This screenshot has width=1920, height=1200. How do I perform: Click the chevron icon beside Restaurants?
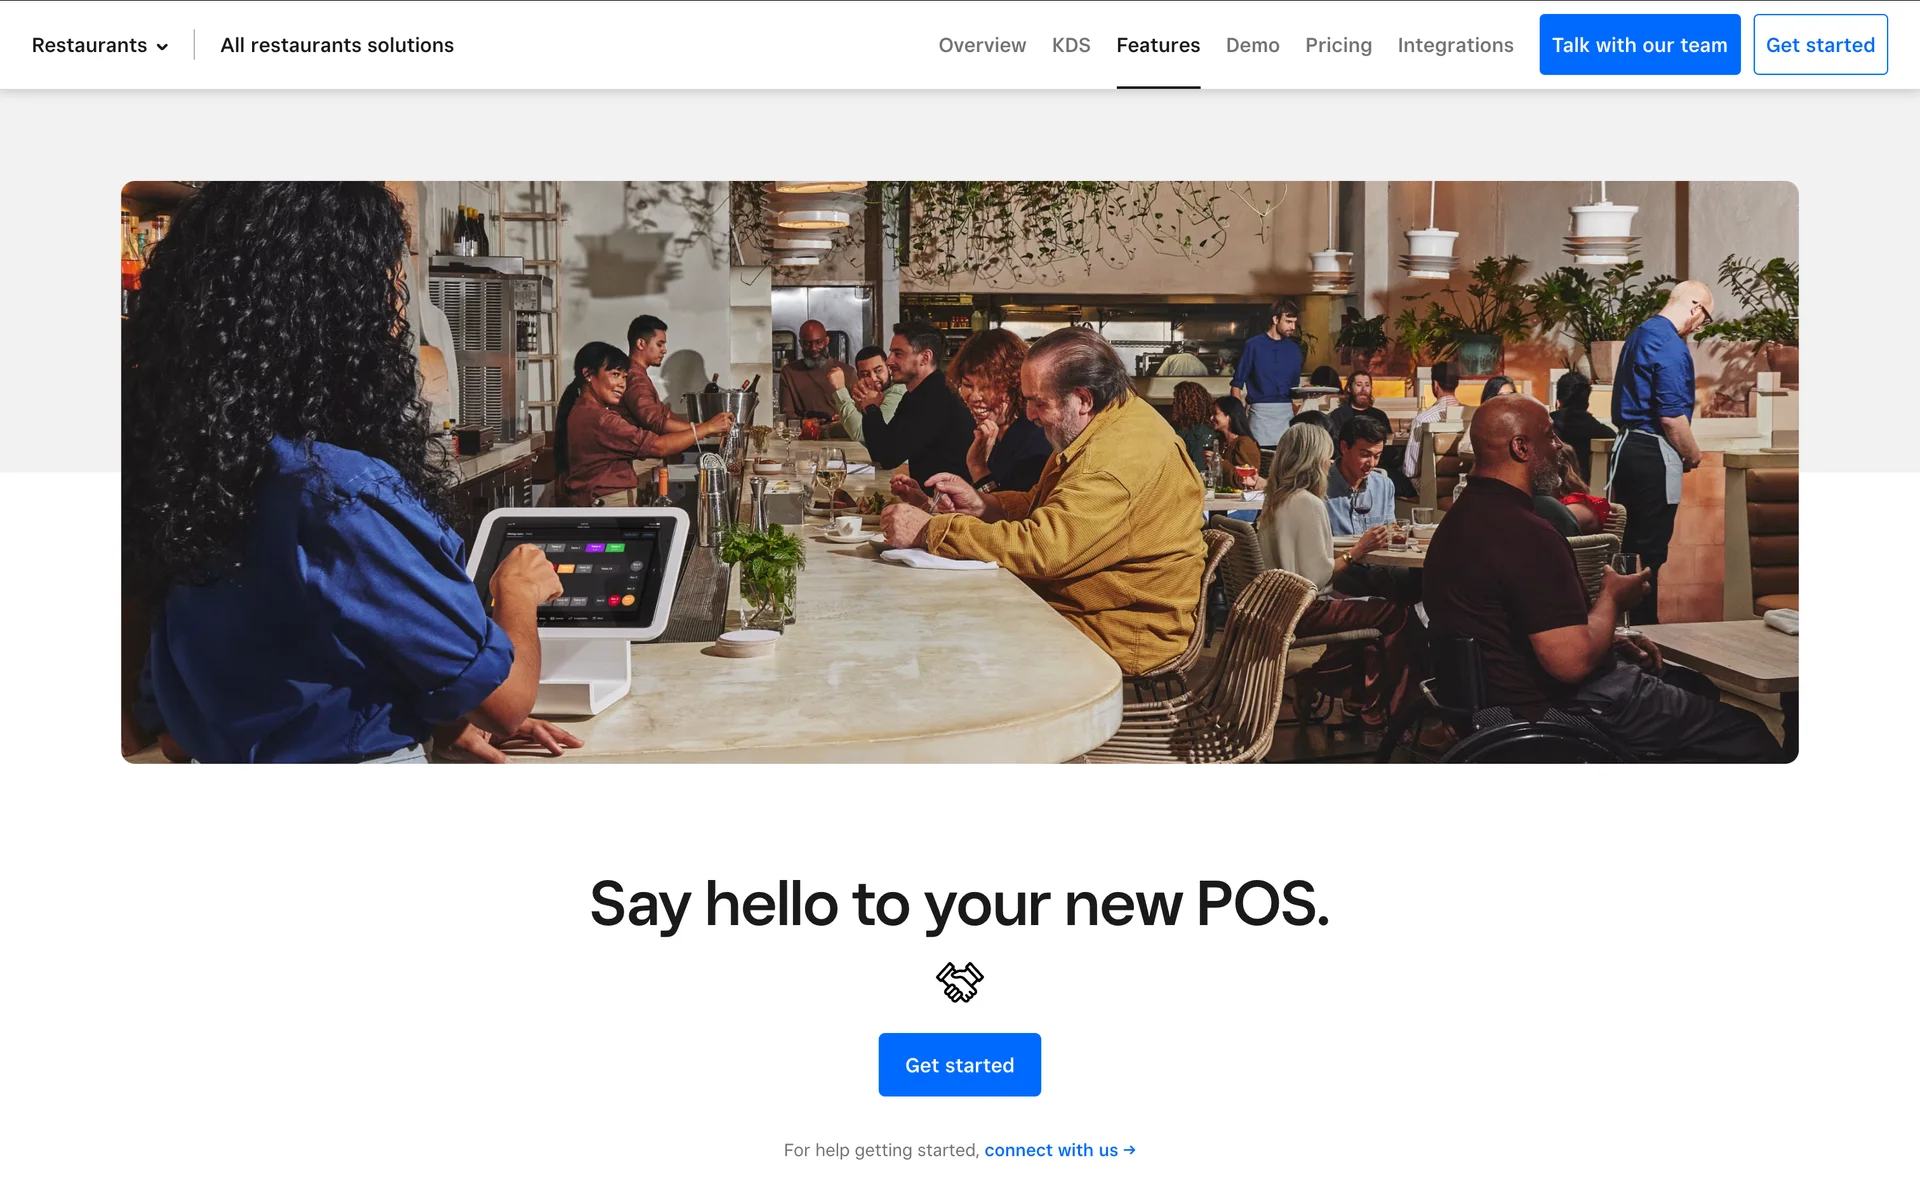coord(162,46)
